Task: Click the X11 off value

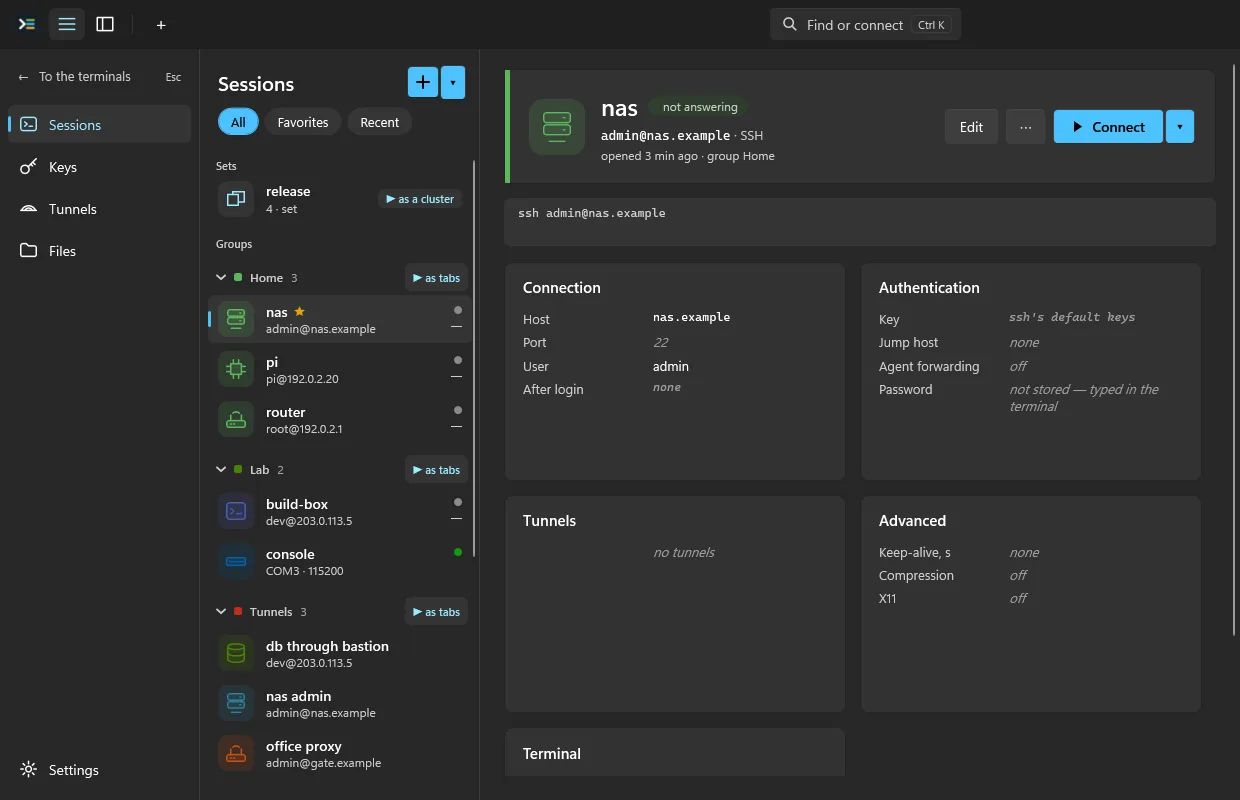Action: [1018, 598]
